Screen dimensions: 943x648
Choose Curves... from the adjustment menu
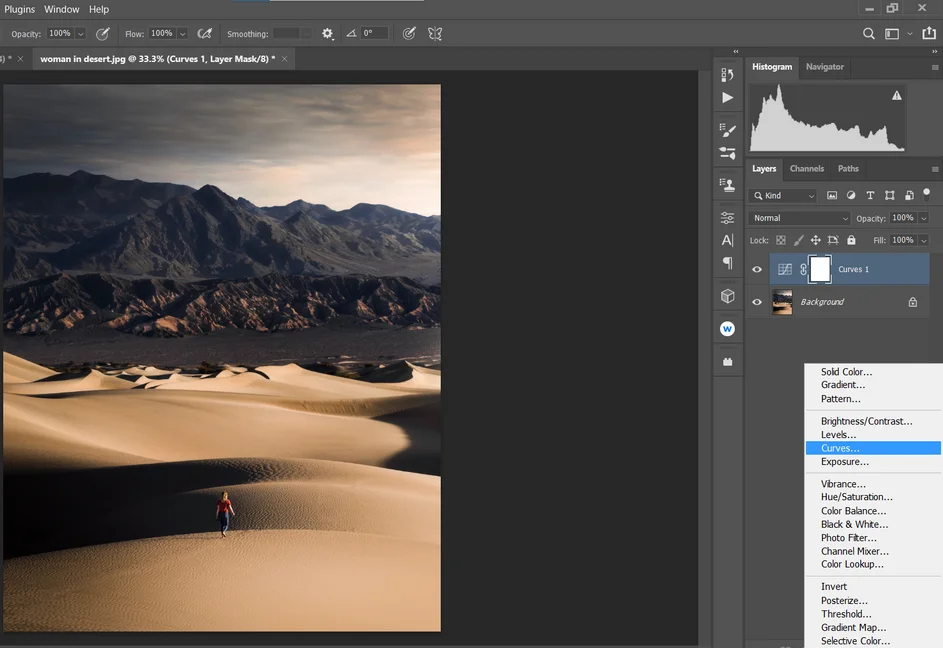[x=840, y=448]
